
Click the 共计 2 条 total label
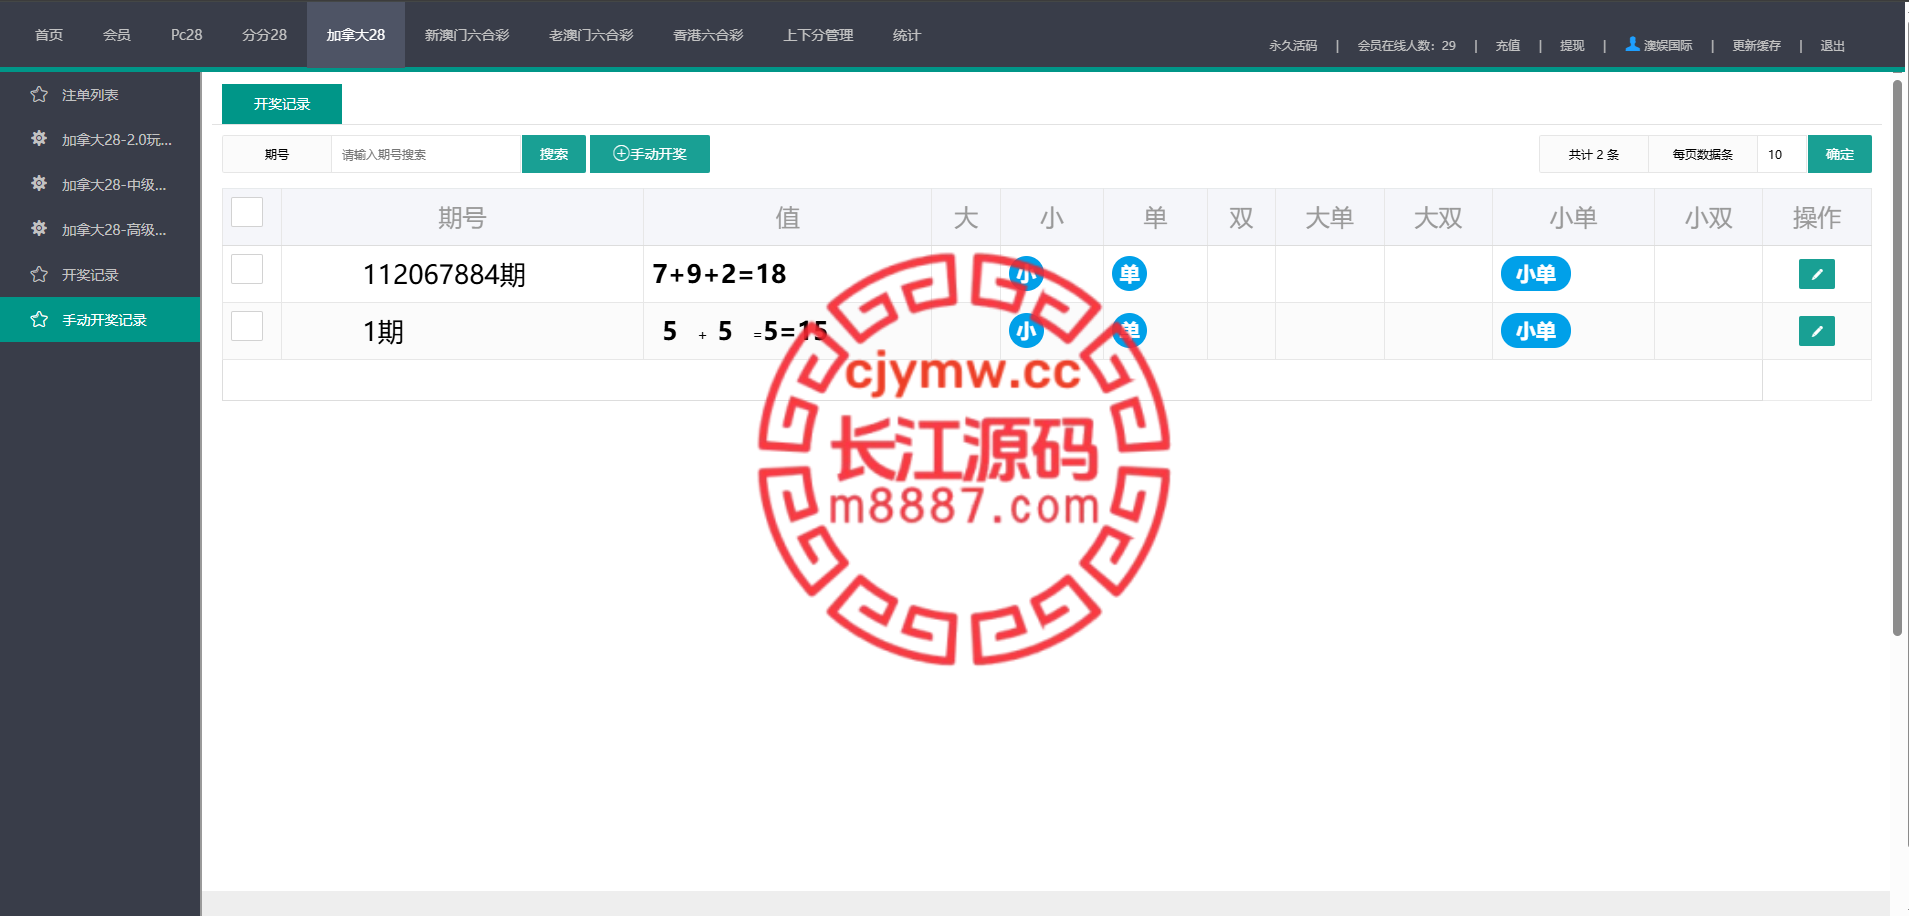1593,154
